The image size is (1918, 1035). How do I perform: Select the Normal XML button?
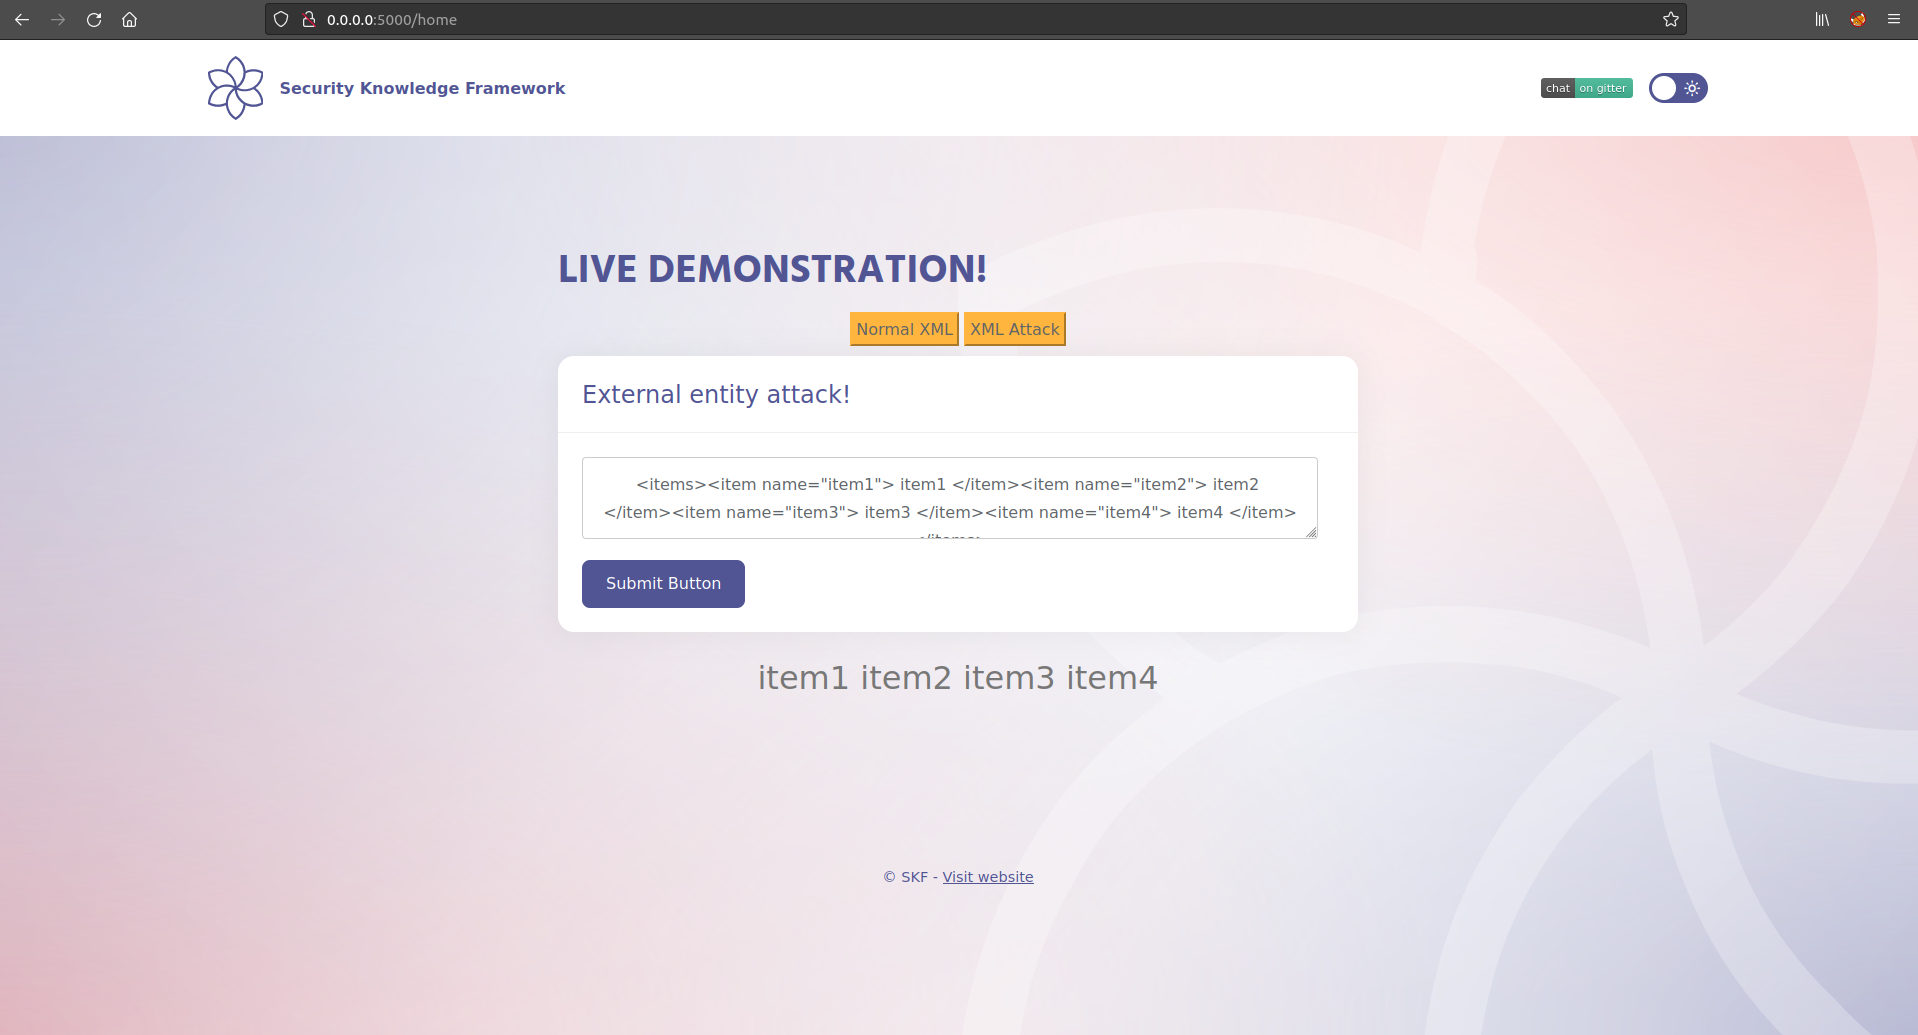point(904,329)
